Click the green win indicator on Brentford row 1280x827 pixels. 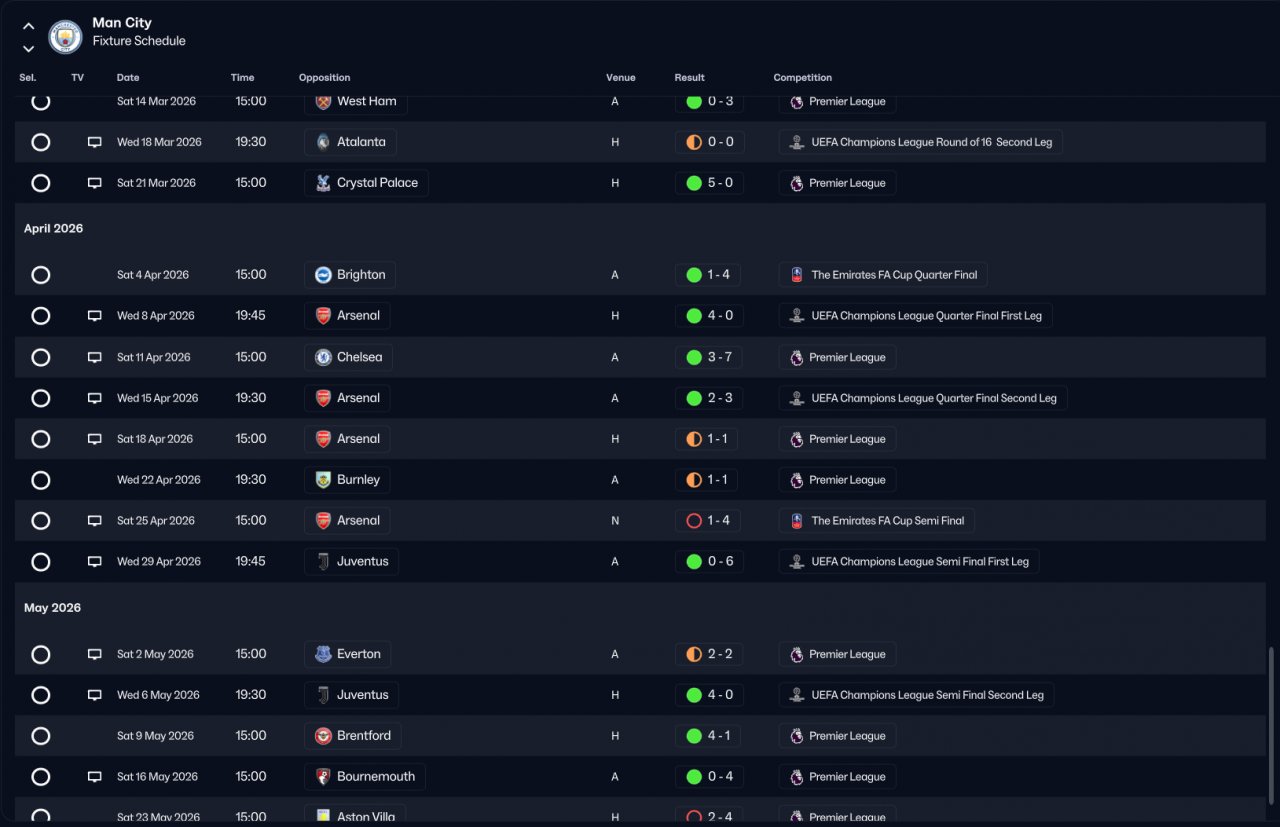[x=694, y=736]
